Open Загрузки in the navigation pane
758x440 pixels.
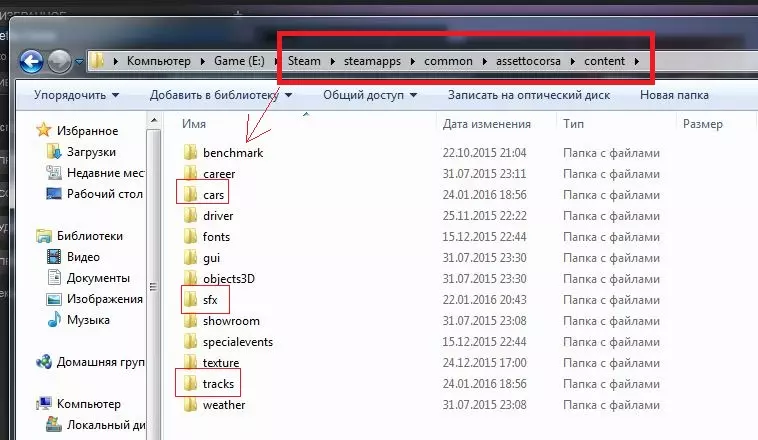tap(81, 152)
